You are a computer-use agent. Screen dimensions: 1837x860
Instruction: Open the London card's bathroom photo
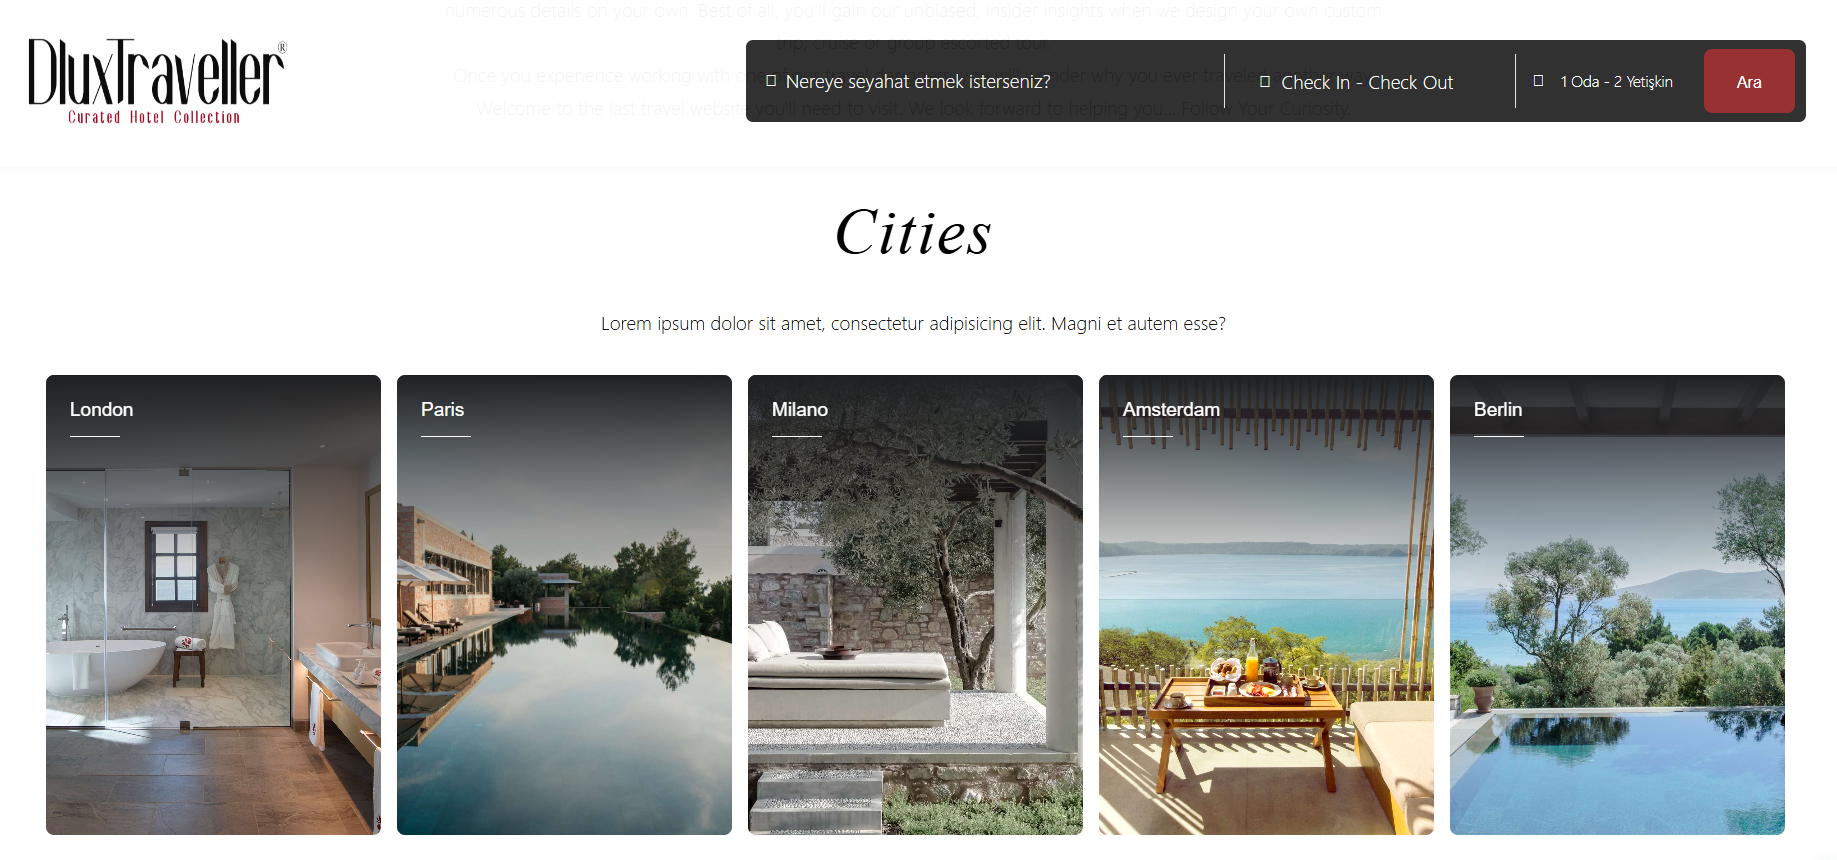[213, 630]
